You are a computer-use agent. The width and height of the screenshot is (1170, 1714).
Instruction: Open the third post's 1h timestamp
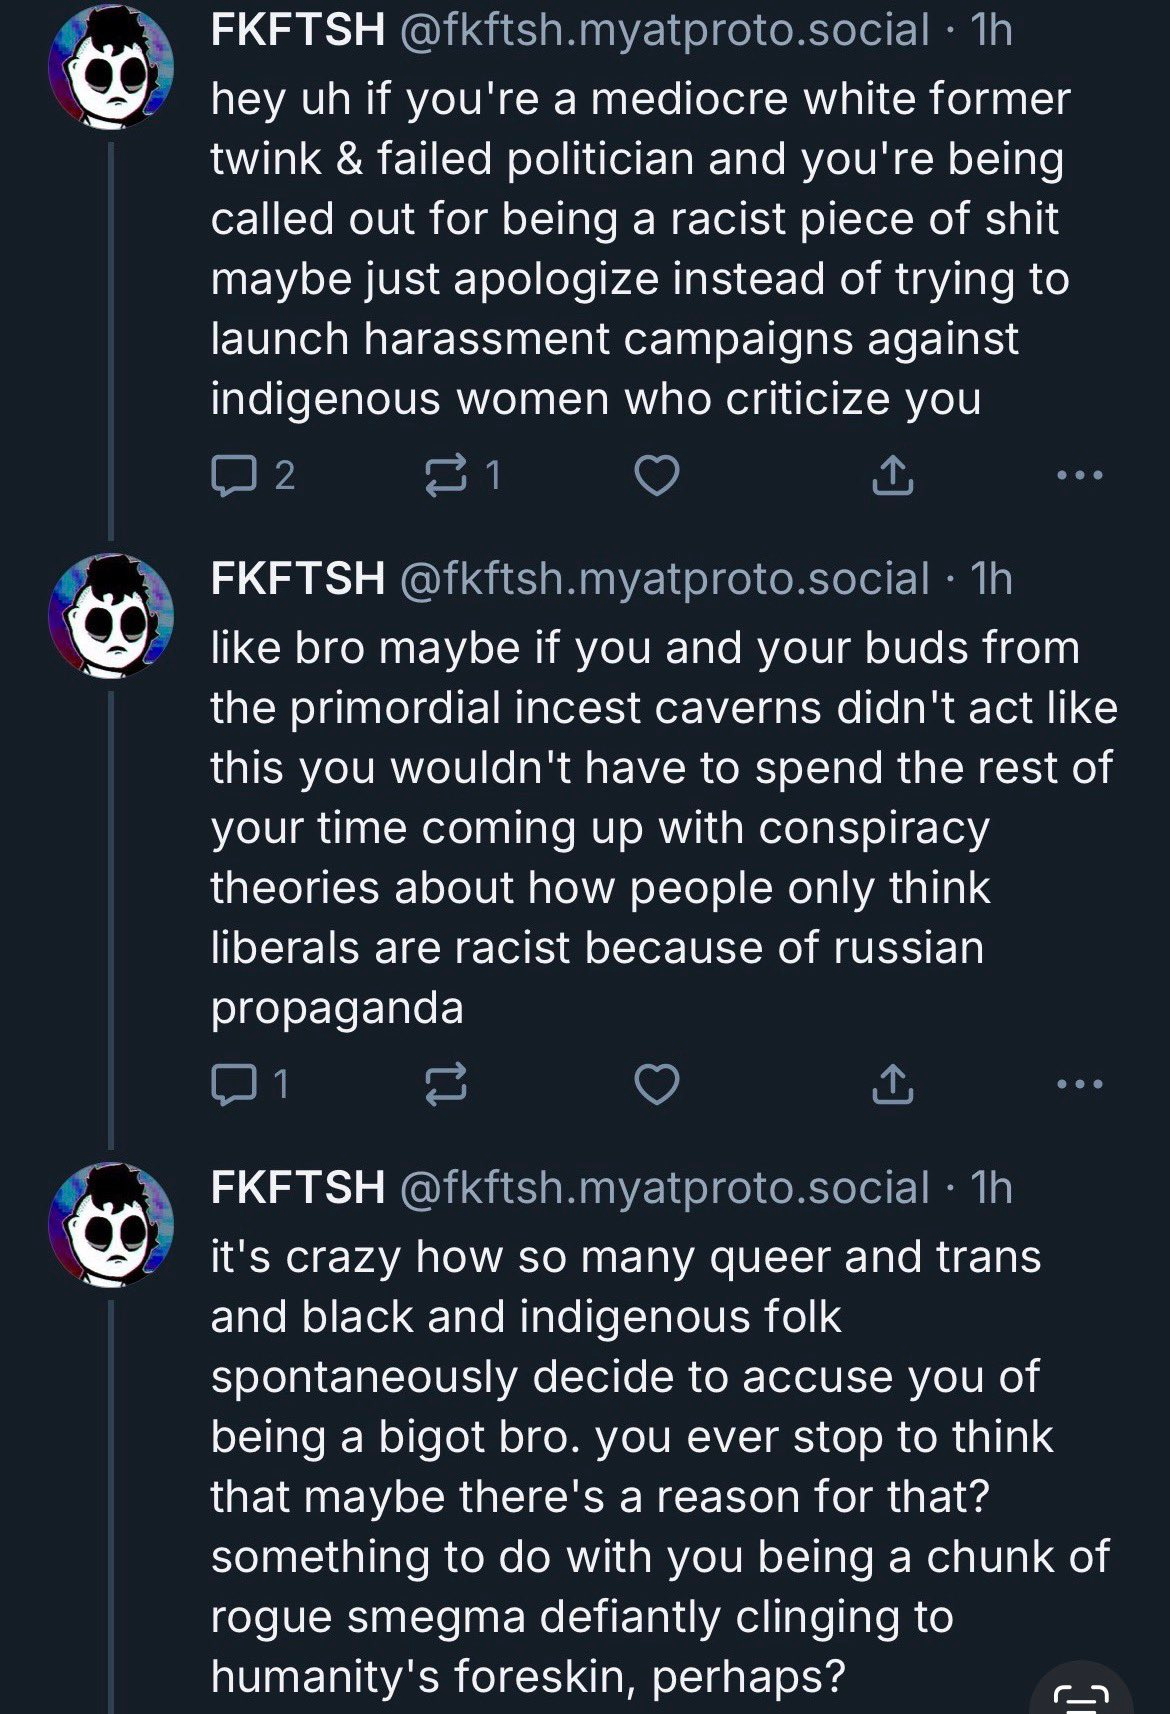coord(992,1187)
